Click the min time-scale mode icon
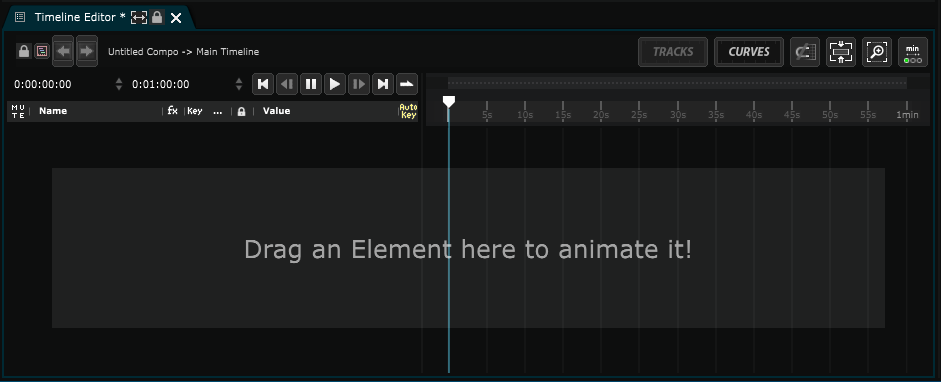The image size is (941, 382). [x=913, y=52]
